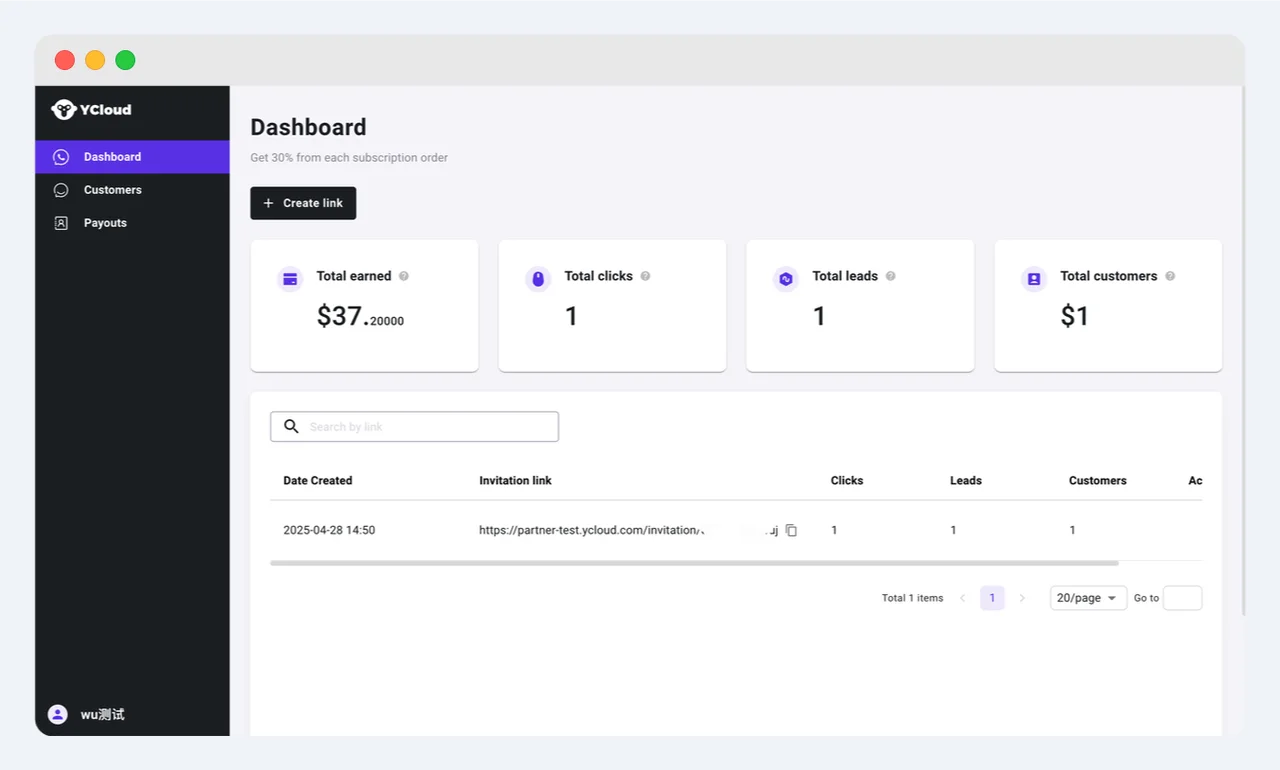Screen dimensions: 1280x770
Task: Click the user avatar icon for wu测试
Action: click(58, 714)
